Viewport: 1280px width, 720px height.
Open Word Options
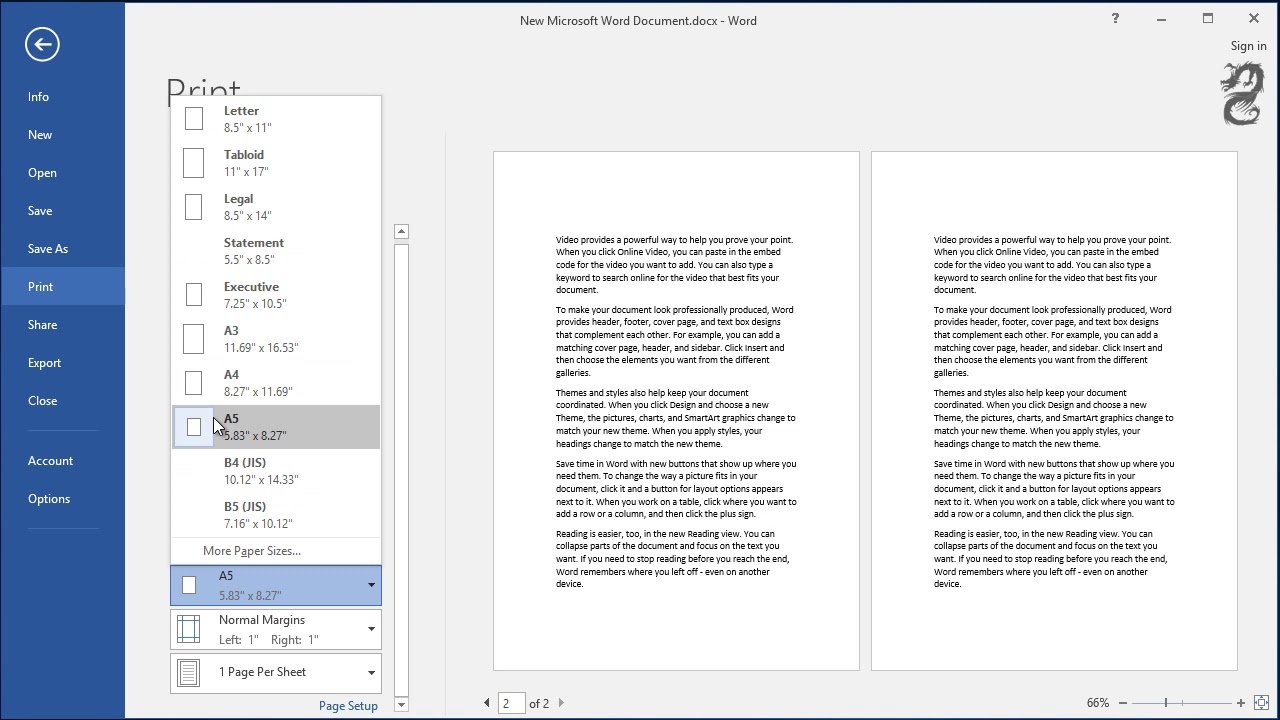coord(62,499)
